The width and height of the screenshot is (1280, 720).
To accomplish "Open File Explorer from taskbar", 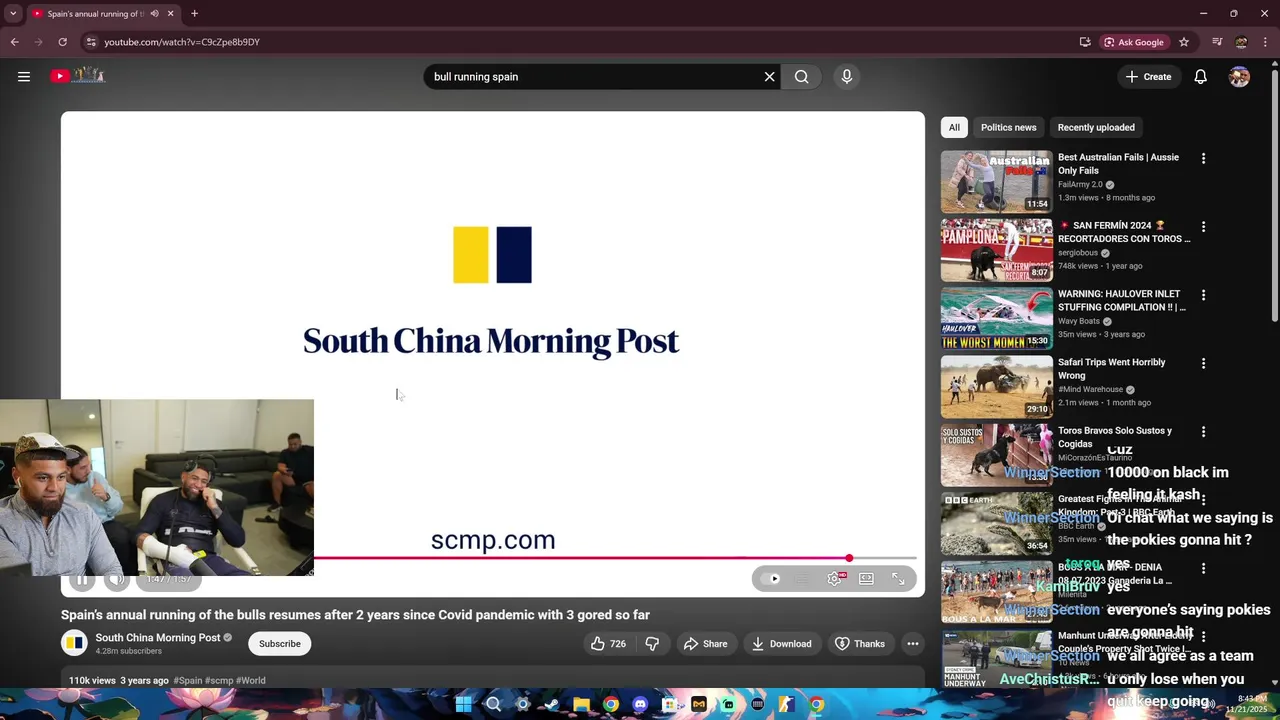I will pos(581,704).
